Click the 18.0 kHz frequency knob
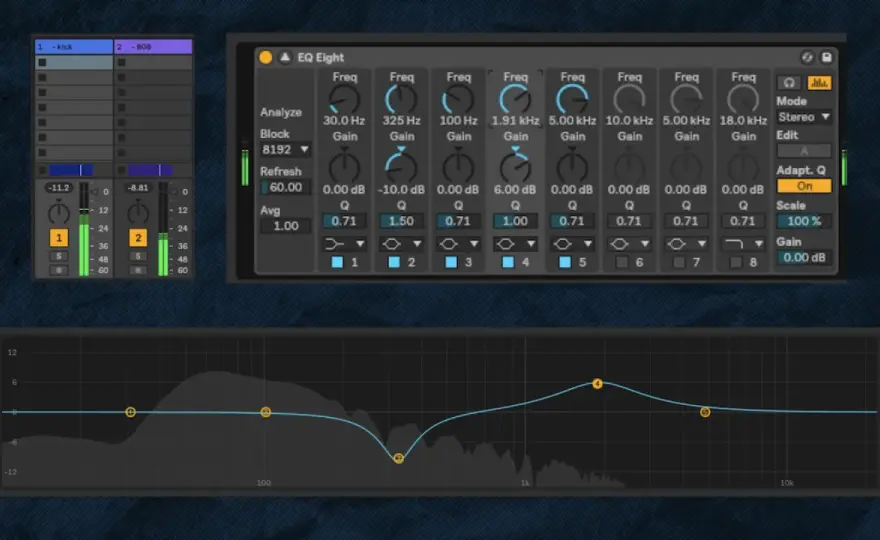Image resolution: width=880 pixels, height=540 pixels. click(743, 99)
